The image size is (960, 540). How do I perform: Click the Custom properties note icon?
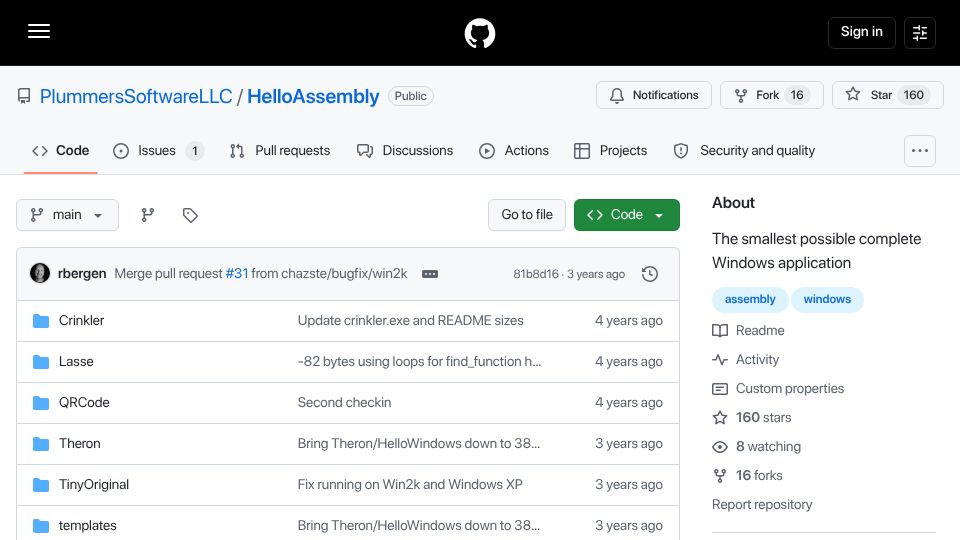pos(720,389)
